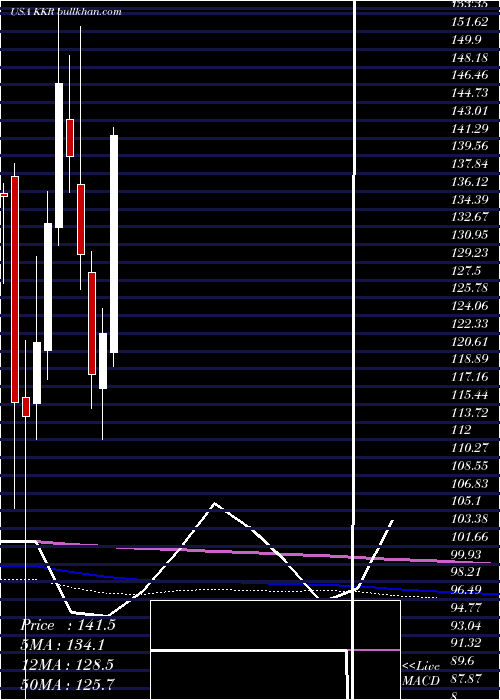
Task: Click the price label 141.29
Action: pos(469,129)
